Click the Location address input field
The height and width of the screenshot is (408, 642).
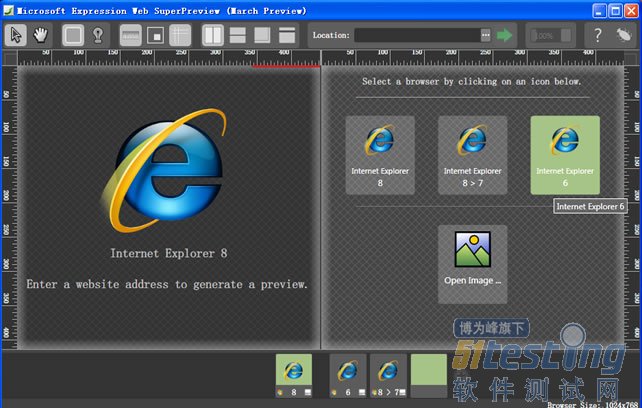[x=415, y=35]
